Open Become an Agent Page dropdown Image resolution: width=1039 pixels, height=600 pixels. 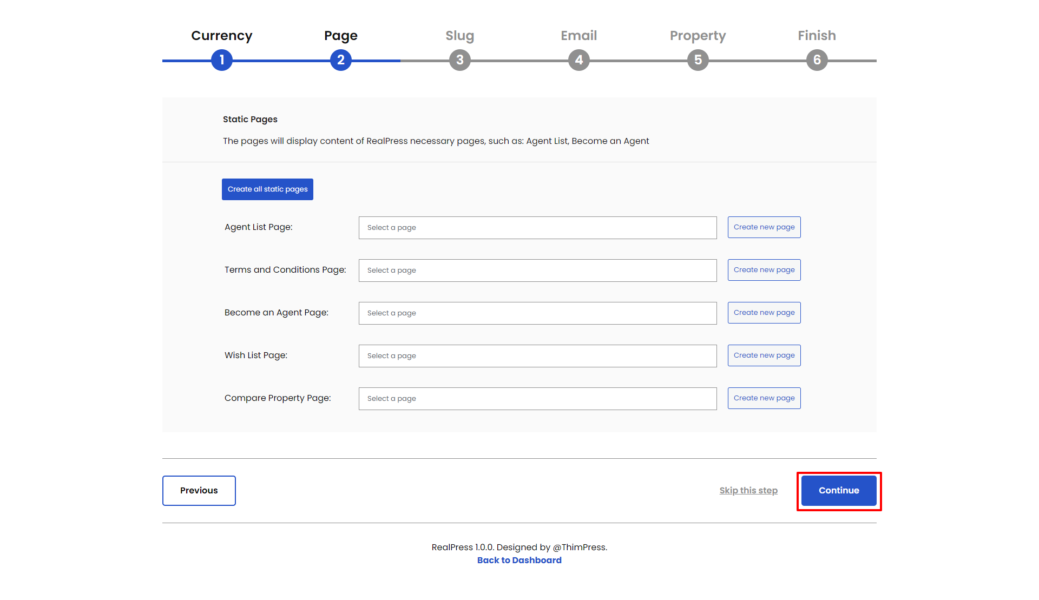[x=537, y=313]
